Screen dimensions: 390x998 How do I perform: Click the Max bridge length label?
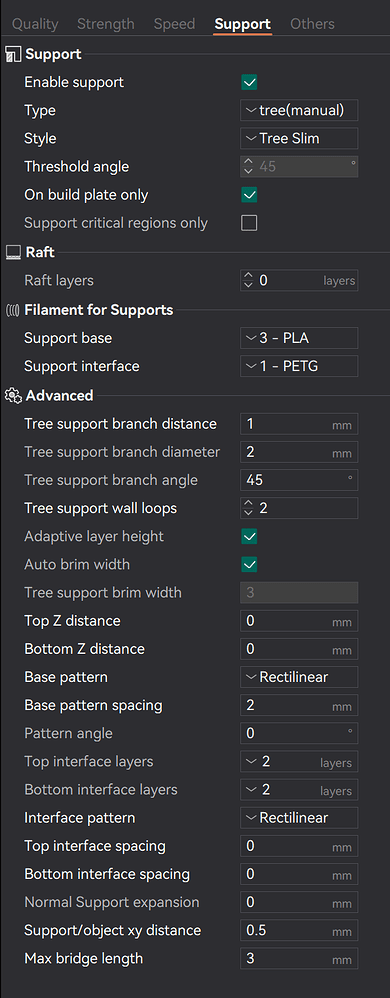click(83, 959)
